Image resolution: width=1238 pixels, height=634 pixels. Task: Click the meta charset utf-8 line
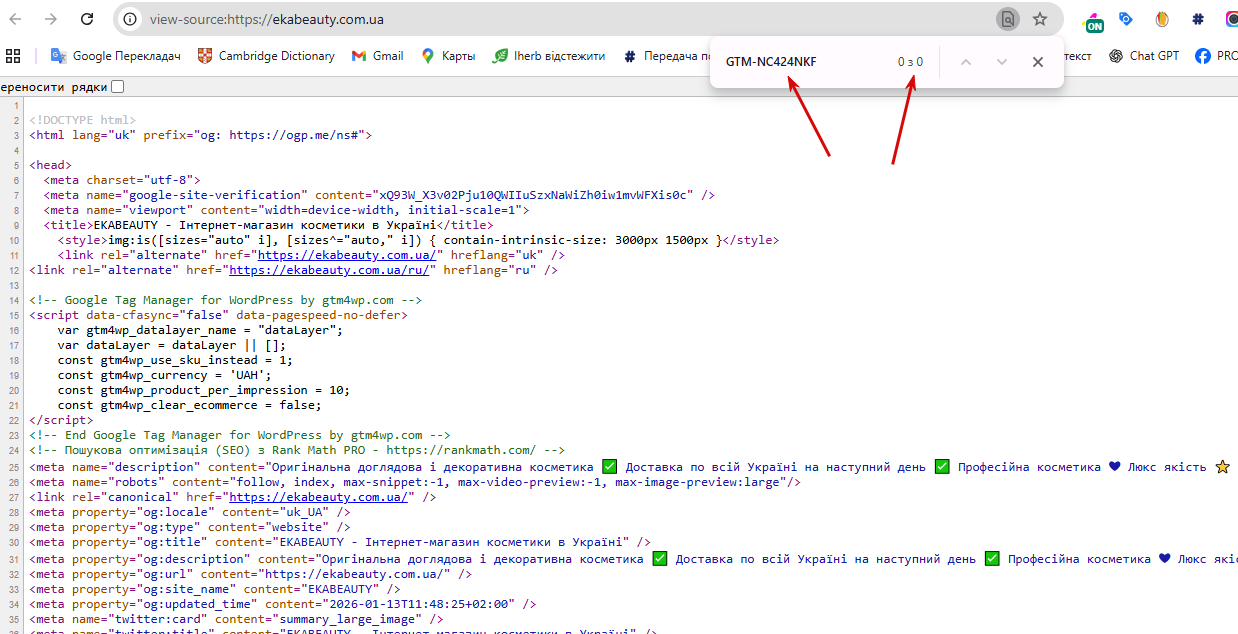pyautogui.click(x=122, y=180)
